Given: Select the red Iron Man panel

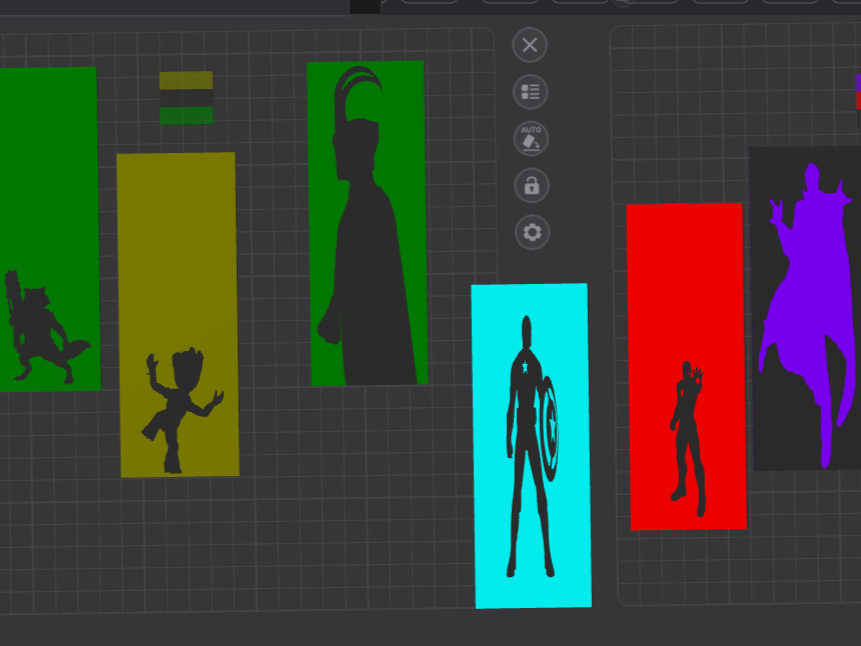Looking at the screenshot, I should click(686, 366).
